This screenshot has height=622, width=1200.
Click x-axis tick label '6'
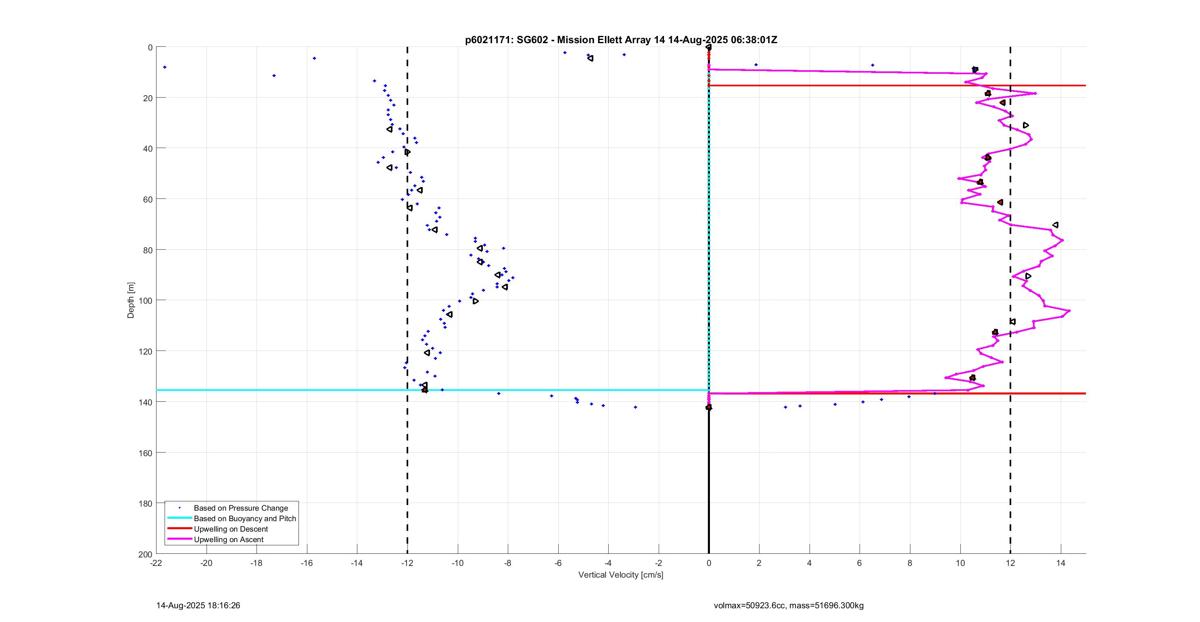point(859,563)
